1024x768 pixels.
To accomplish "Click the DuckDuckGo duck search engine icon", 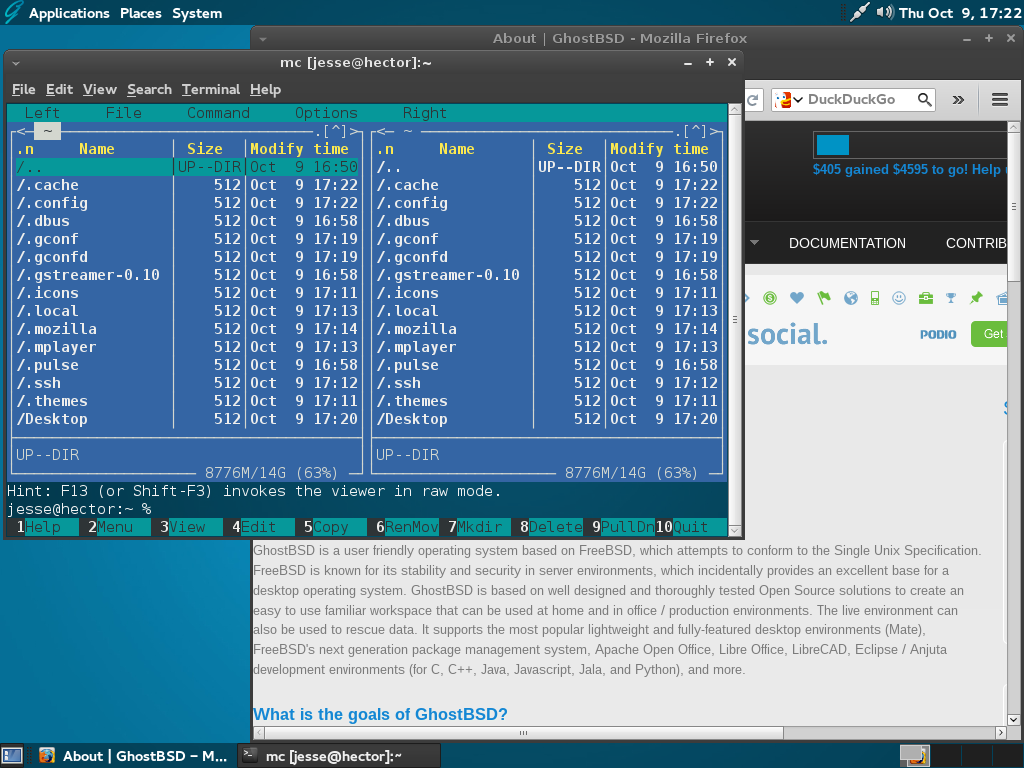I will pyautogui.click(x=782, y=99).
